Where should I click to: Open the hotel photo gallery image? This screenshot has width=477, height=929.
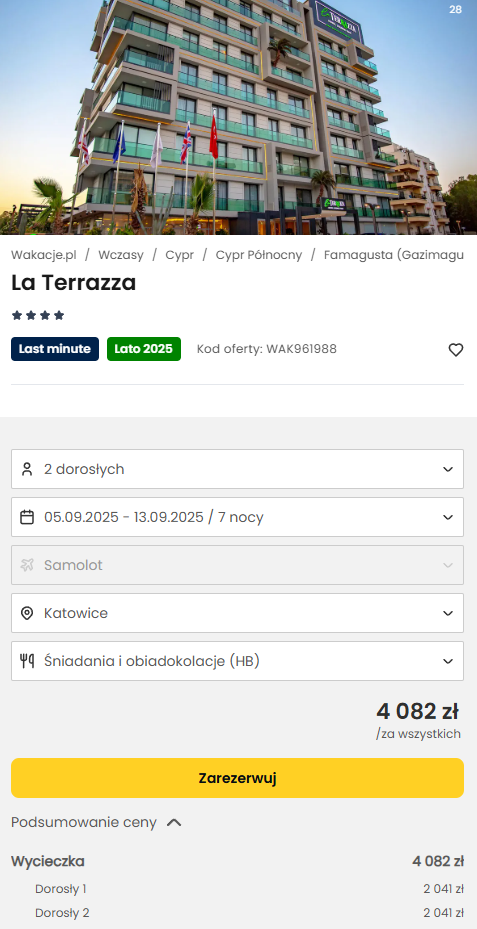(238, 117)
